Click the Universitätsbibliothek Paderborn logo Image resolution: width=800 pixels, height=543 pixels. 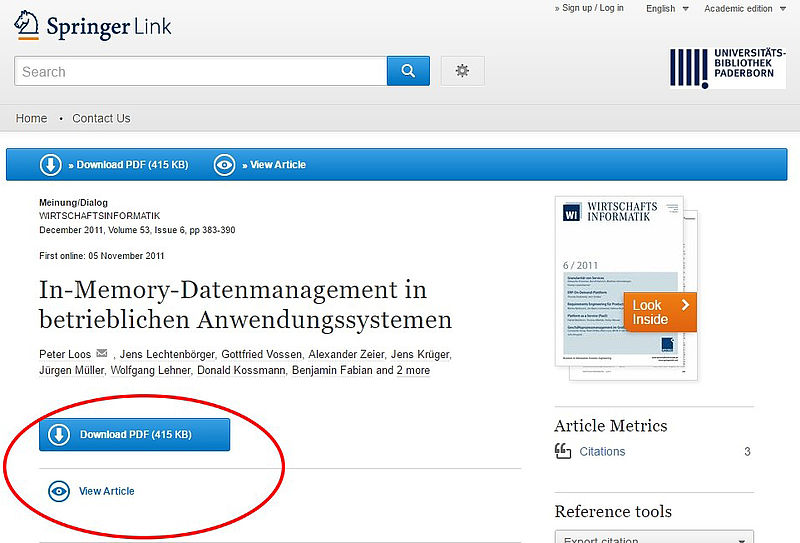pyautogui.click(x=728, y=67)
